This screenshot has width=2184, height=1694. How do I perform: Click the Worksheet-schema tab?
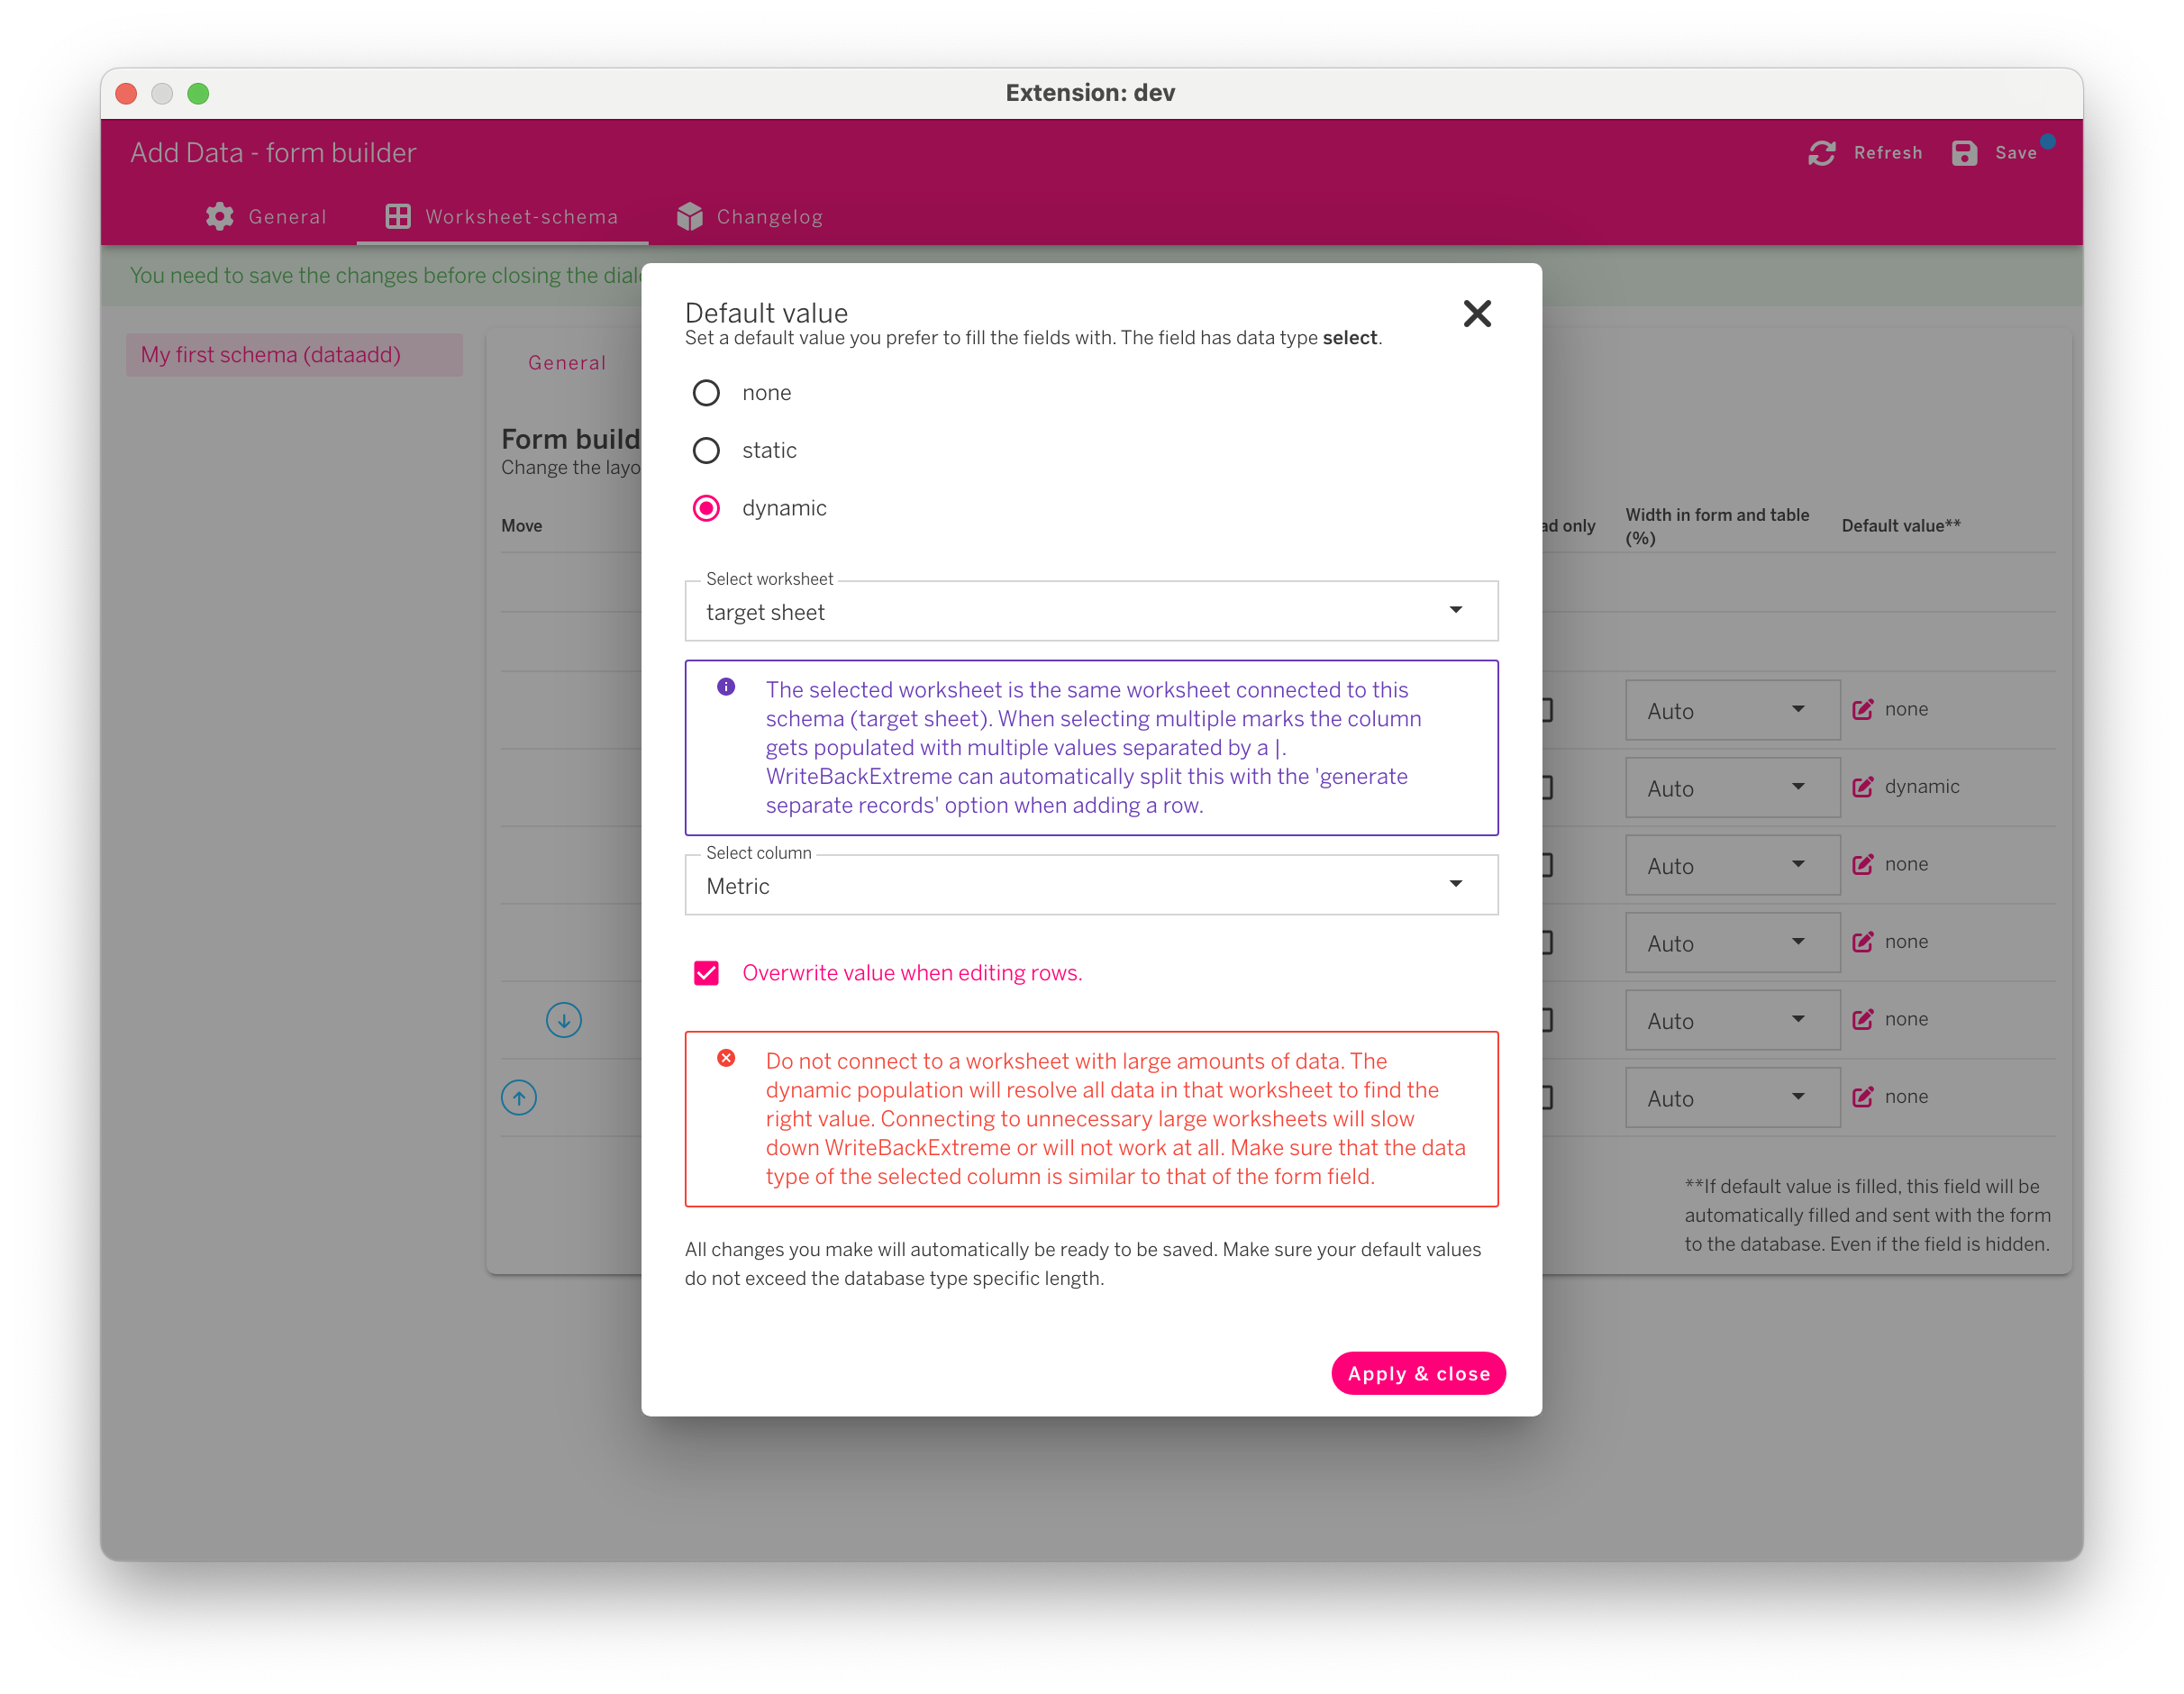[502, 217]
